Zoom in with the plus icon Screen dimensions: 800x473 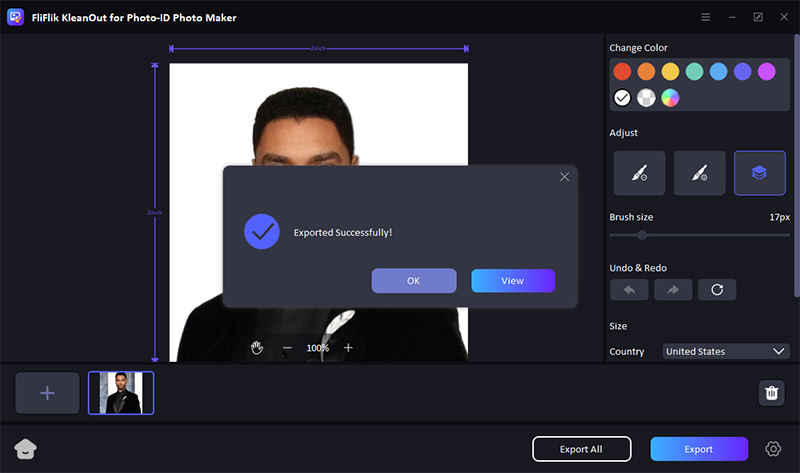point(348,348)
